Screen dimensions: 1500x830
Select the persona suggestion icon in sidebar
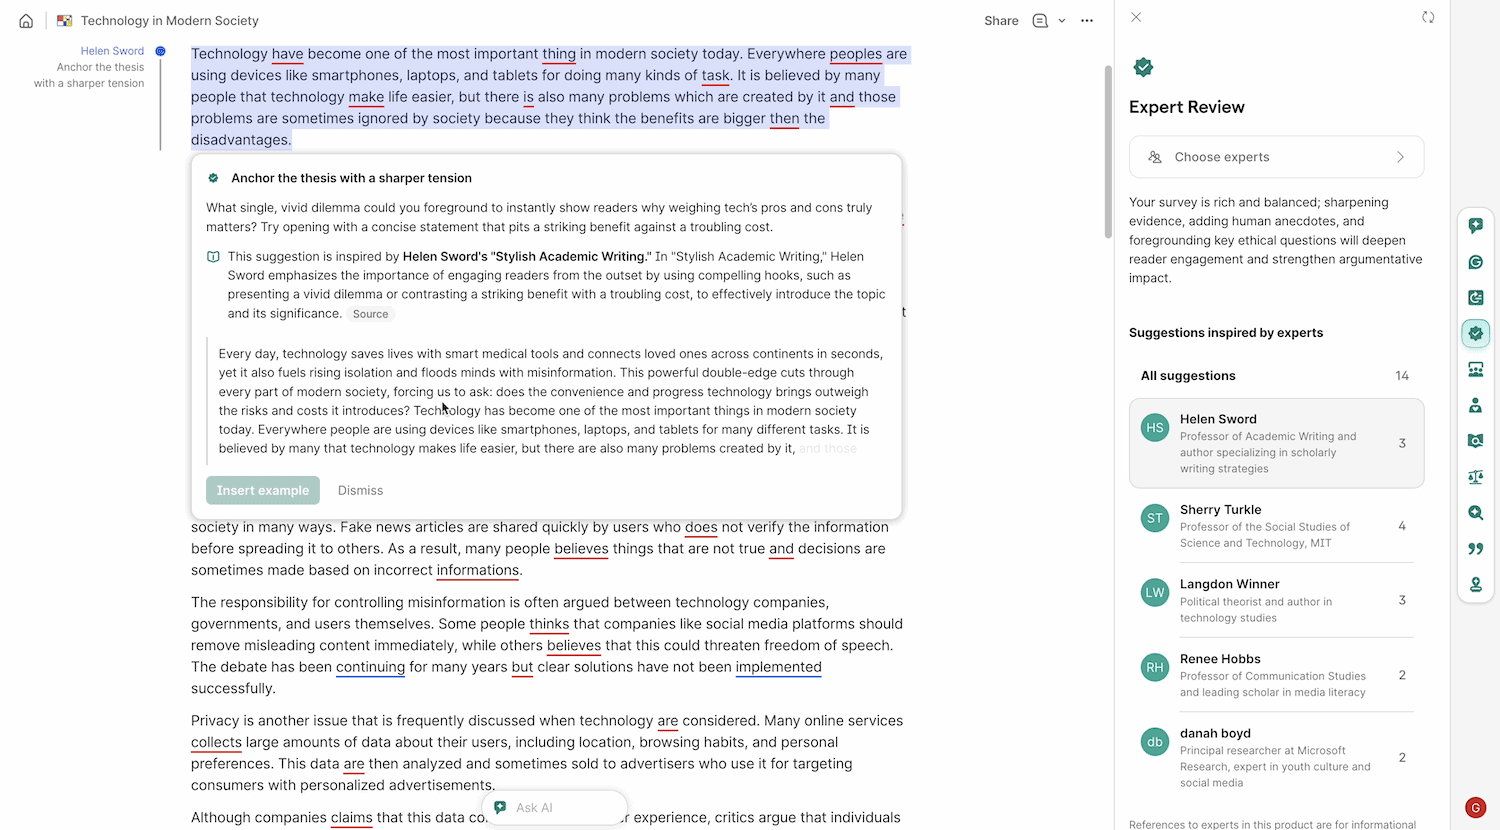(x=1475, y=405)
